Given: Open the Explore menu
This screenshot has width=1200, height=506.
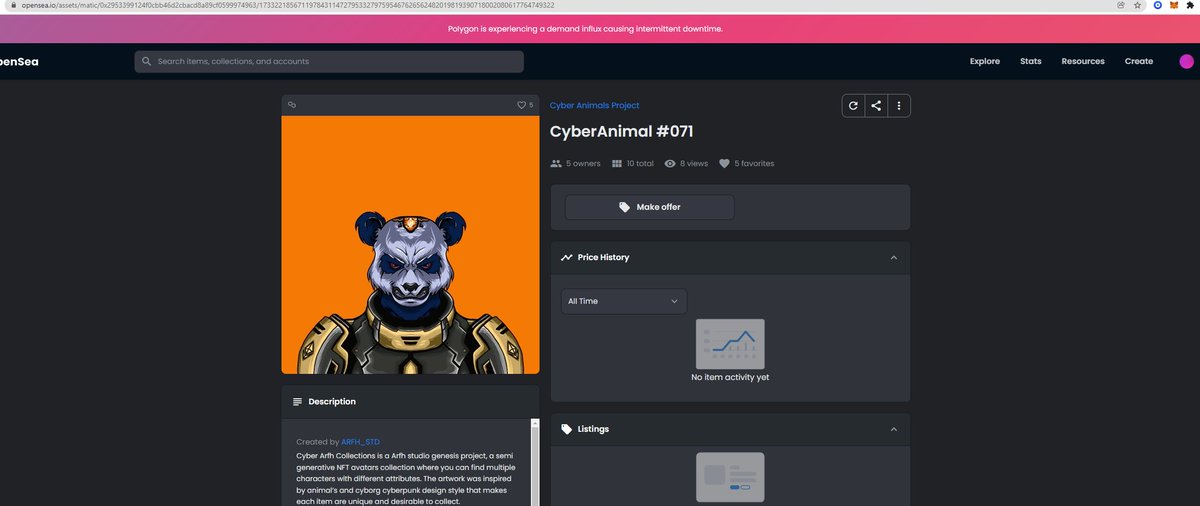Looking at the screenshot, I should [985, 61].
